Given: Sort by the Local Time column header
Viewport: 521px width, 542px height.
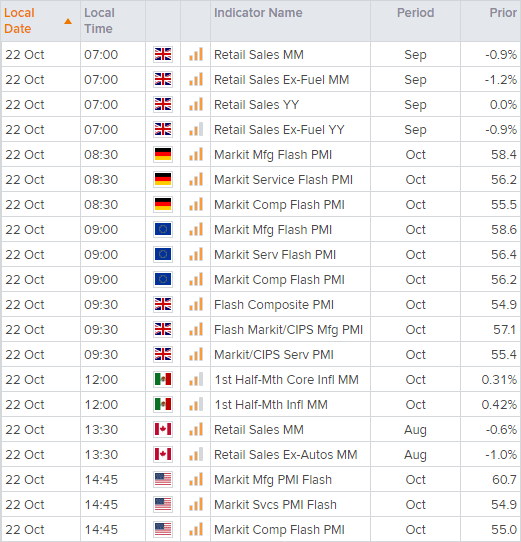Looking at the screenshot, I should (x=99, y=21).
